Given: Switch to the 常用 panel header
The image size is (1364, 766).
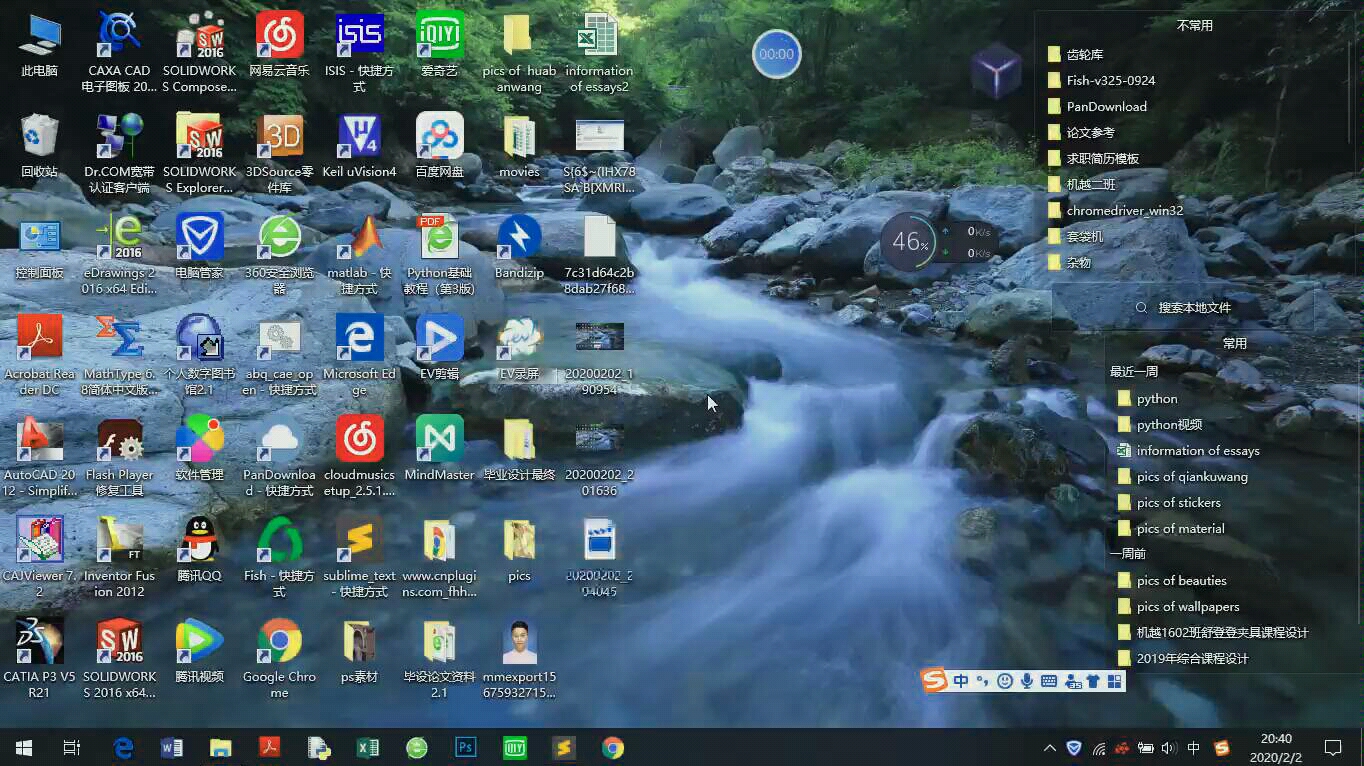Looking at the screenshot, I should [x=1235, y=343].
